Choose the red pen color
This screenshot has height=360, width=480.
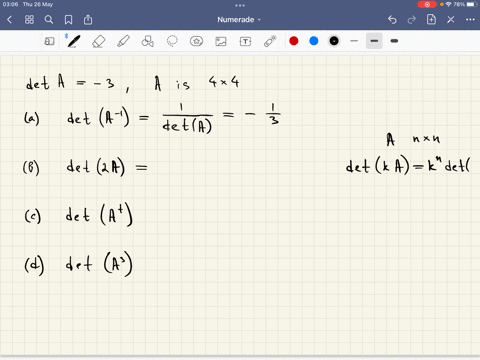[294, 41]
